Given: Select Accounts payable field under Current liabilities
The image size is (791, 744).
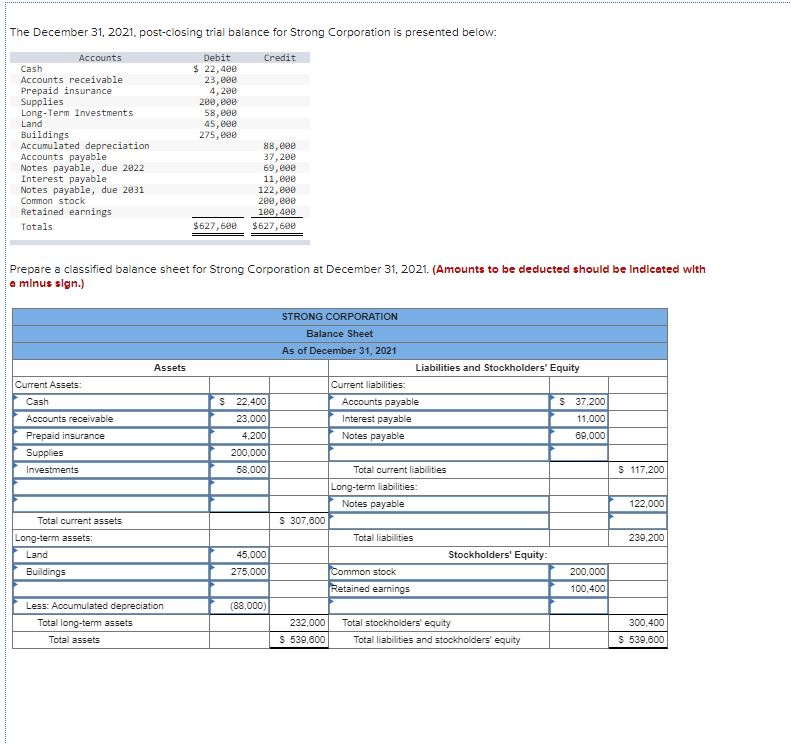Looking at the screenshot, I should tap(439, 402).
